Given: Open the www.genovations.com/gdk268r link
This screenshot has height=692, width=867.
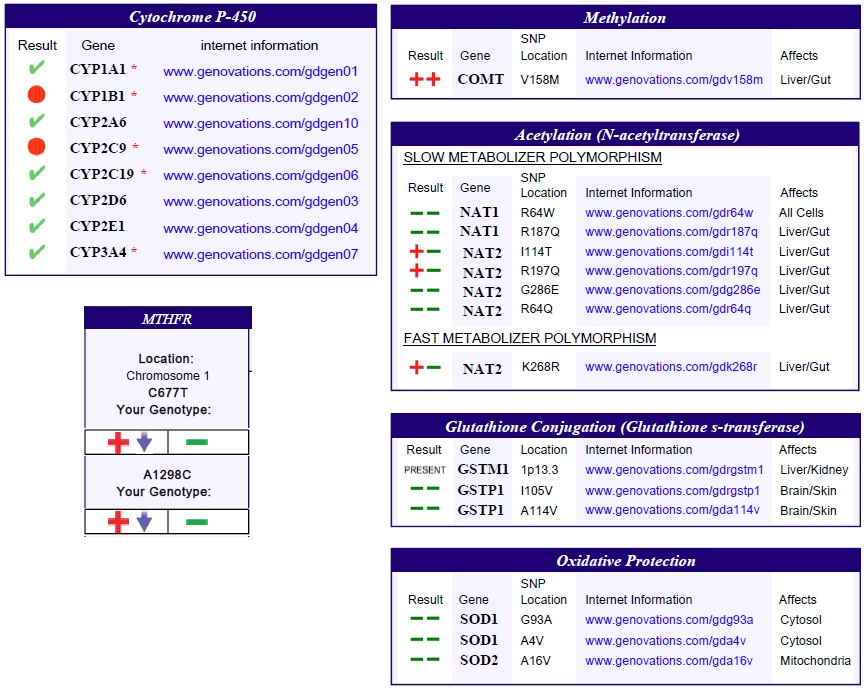Looking at the screenshot, I should pos(671,367).
